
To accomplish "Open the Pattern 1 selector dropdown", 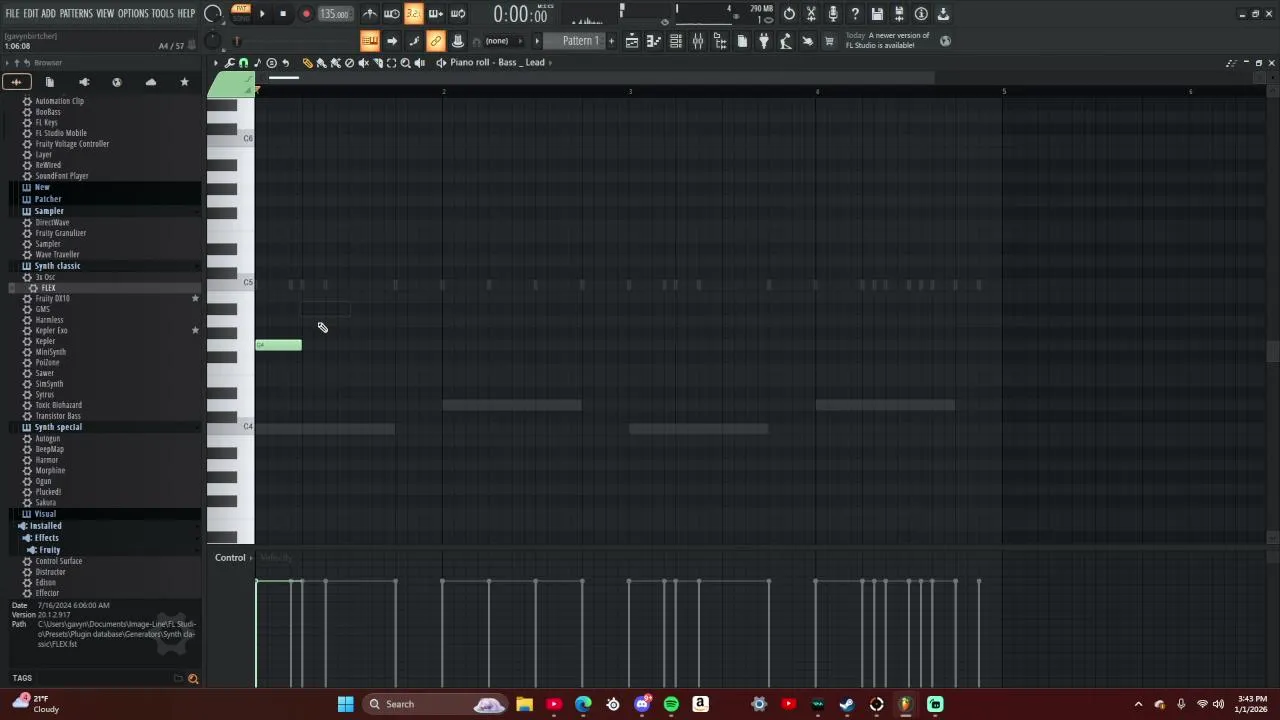I will [580, 41].
